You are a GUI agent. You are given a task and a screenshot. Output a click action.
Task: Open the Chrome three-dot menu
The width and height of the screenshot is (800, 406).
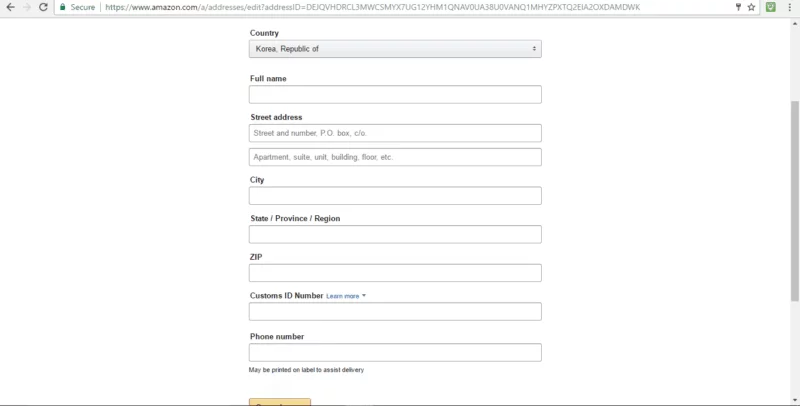789,7
